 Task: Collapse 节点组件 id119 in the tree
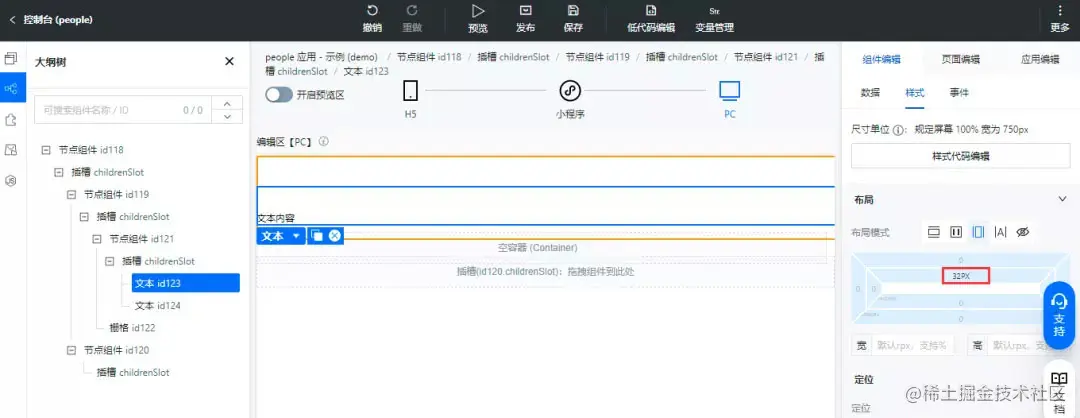pos(72,194)
